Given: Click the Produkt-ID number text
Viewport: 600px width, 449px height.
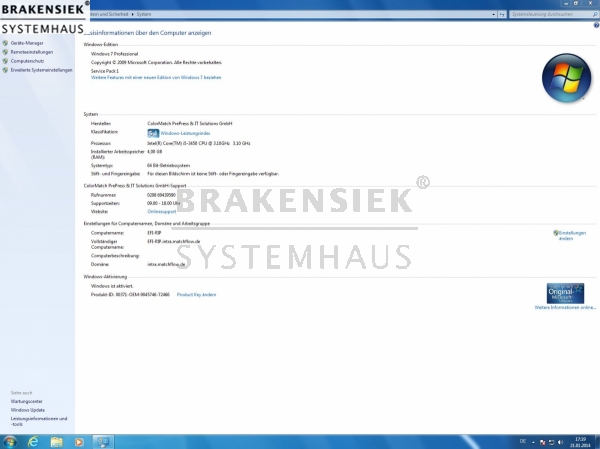Looking at the screenshot, I should 130,295.
